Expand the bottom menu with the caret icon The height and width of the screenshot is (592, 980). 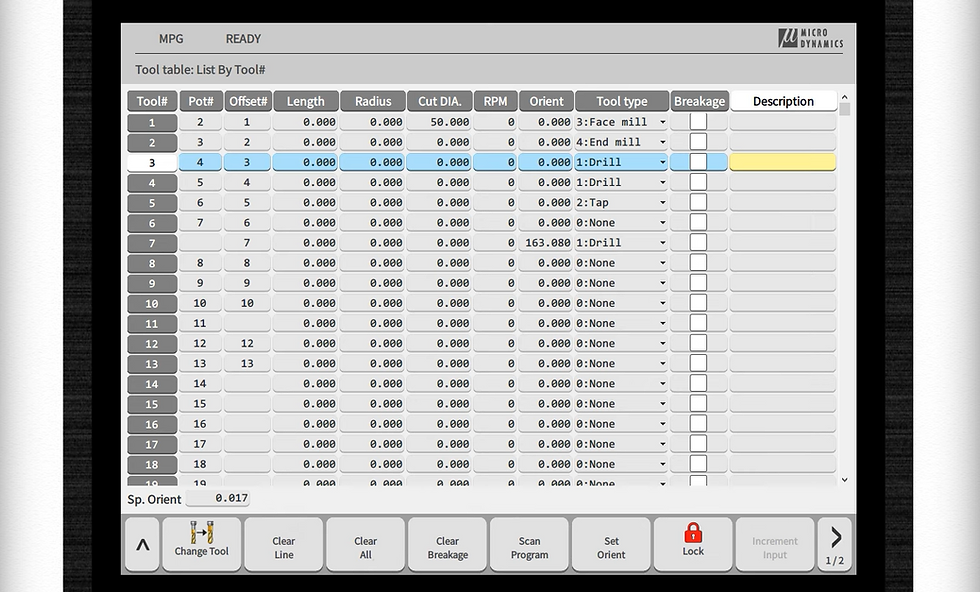coord(142,544)
